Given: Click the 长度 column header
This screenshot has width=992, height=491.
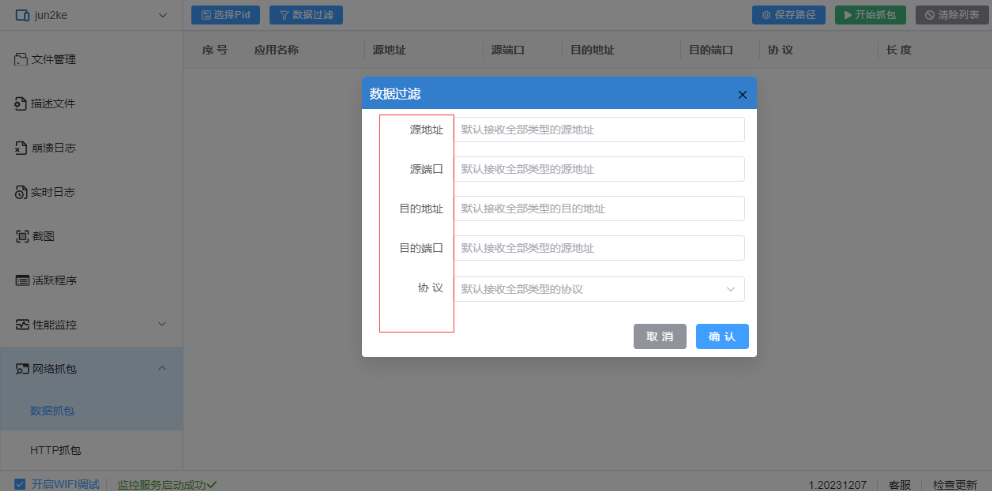Looking at the screenshot, I should point(899,50).
